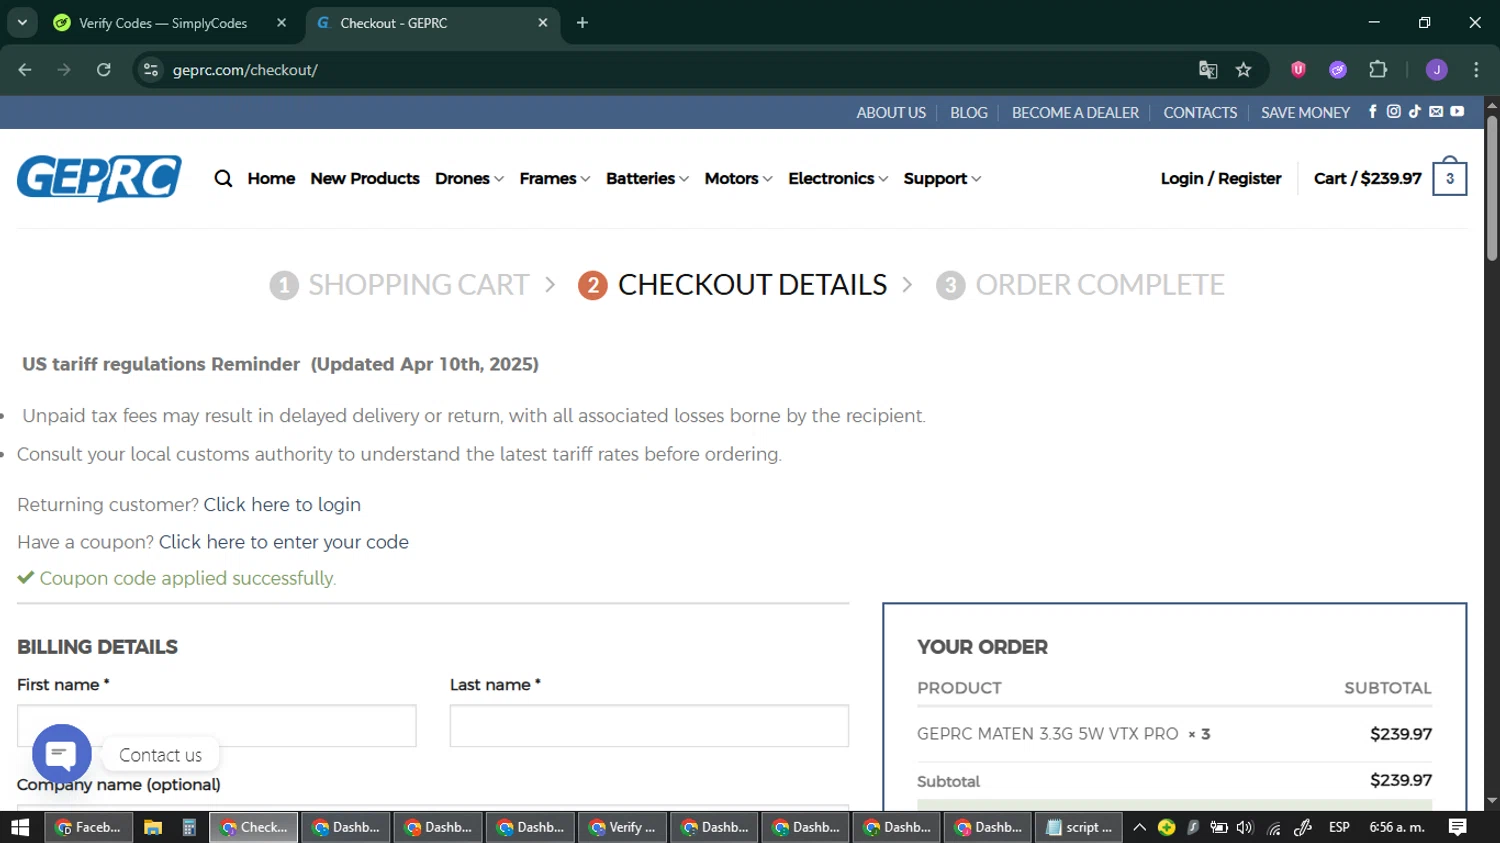Screen dimensions: 1500x843
Task: Open Calculator from taskbar
Action: tap(188, 827)
